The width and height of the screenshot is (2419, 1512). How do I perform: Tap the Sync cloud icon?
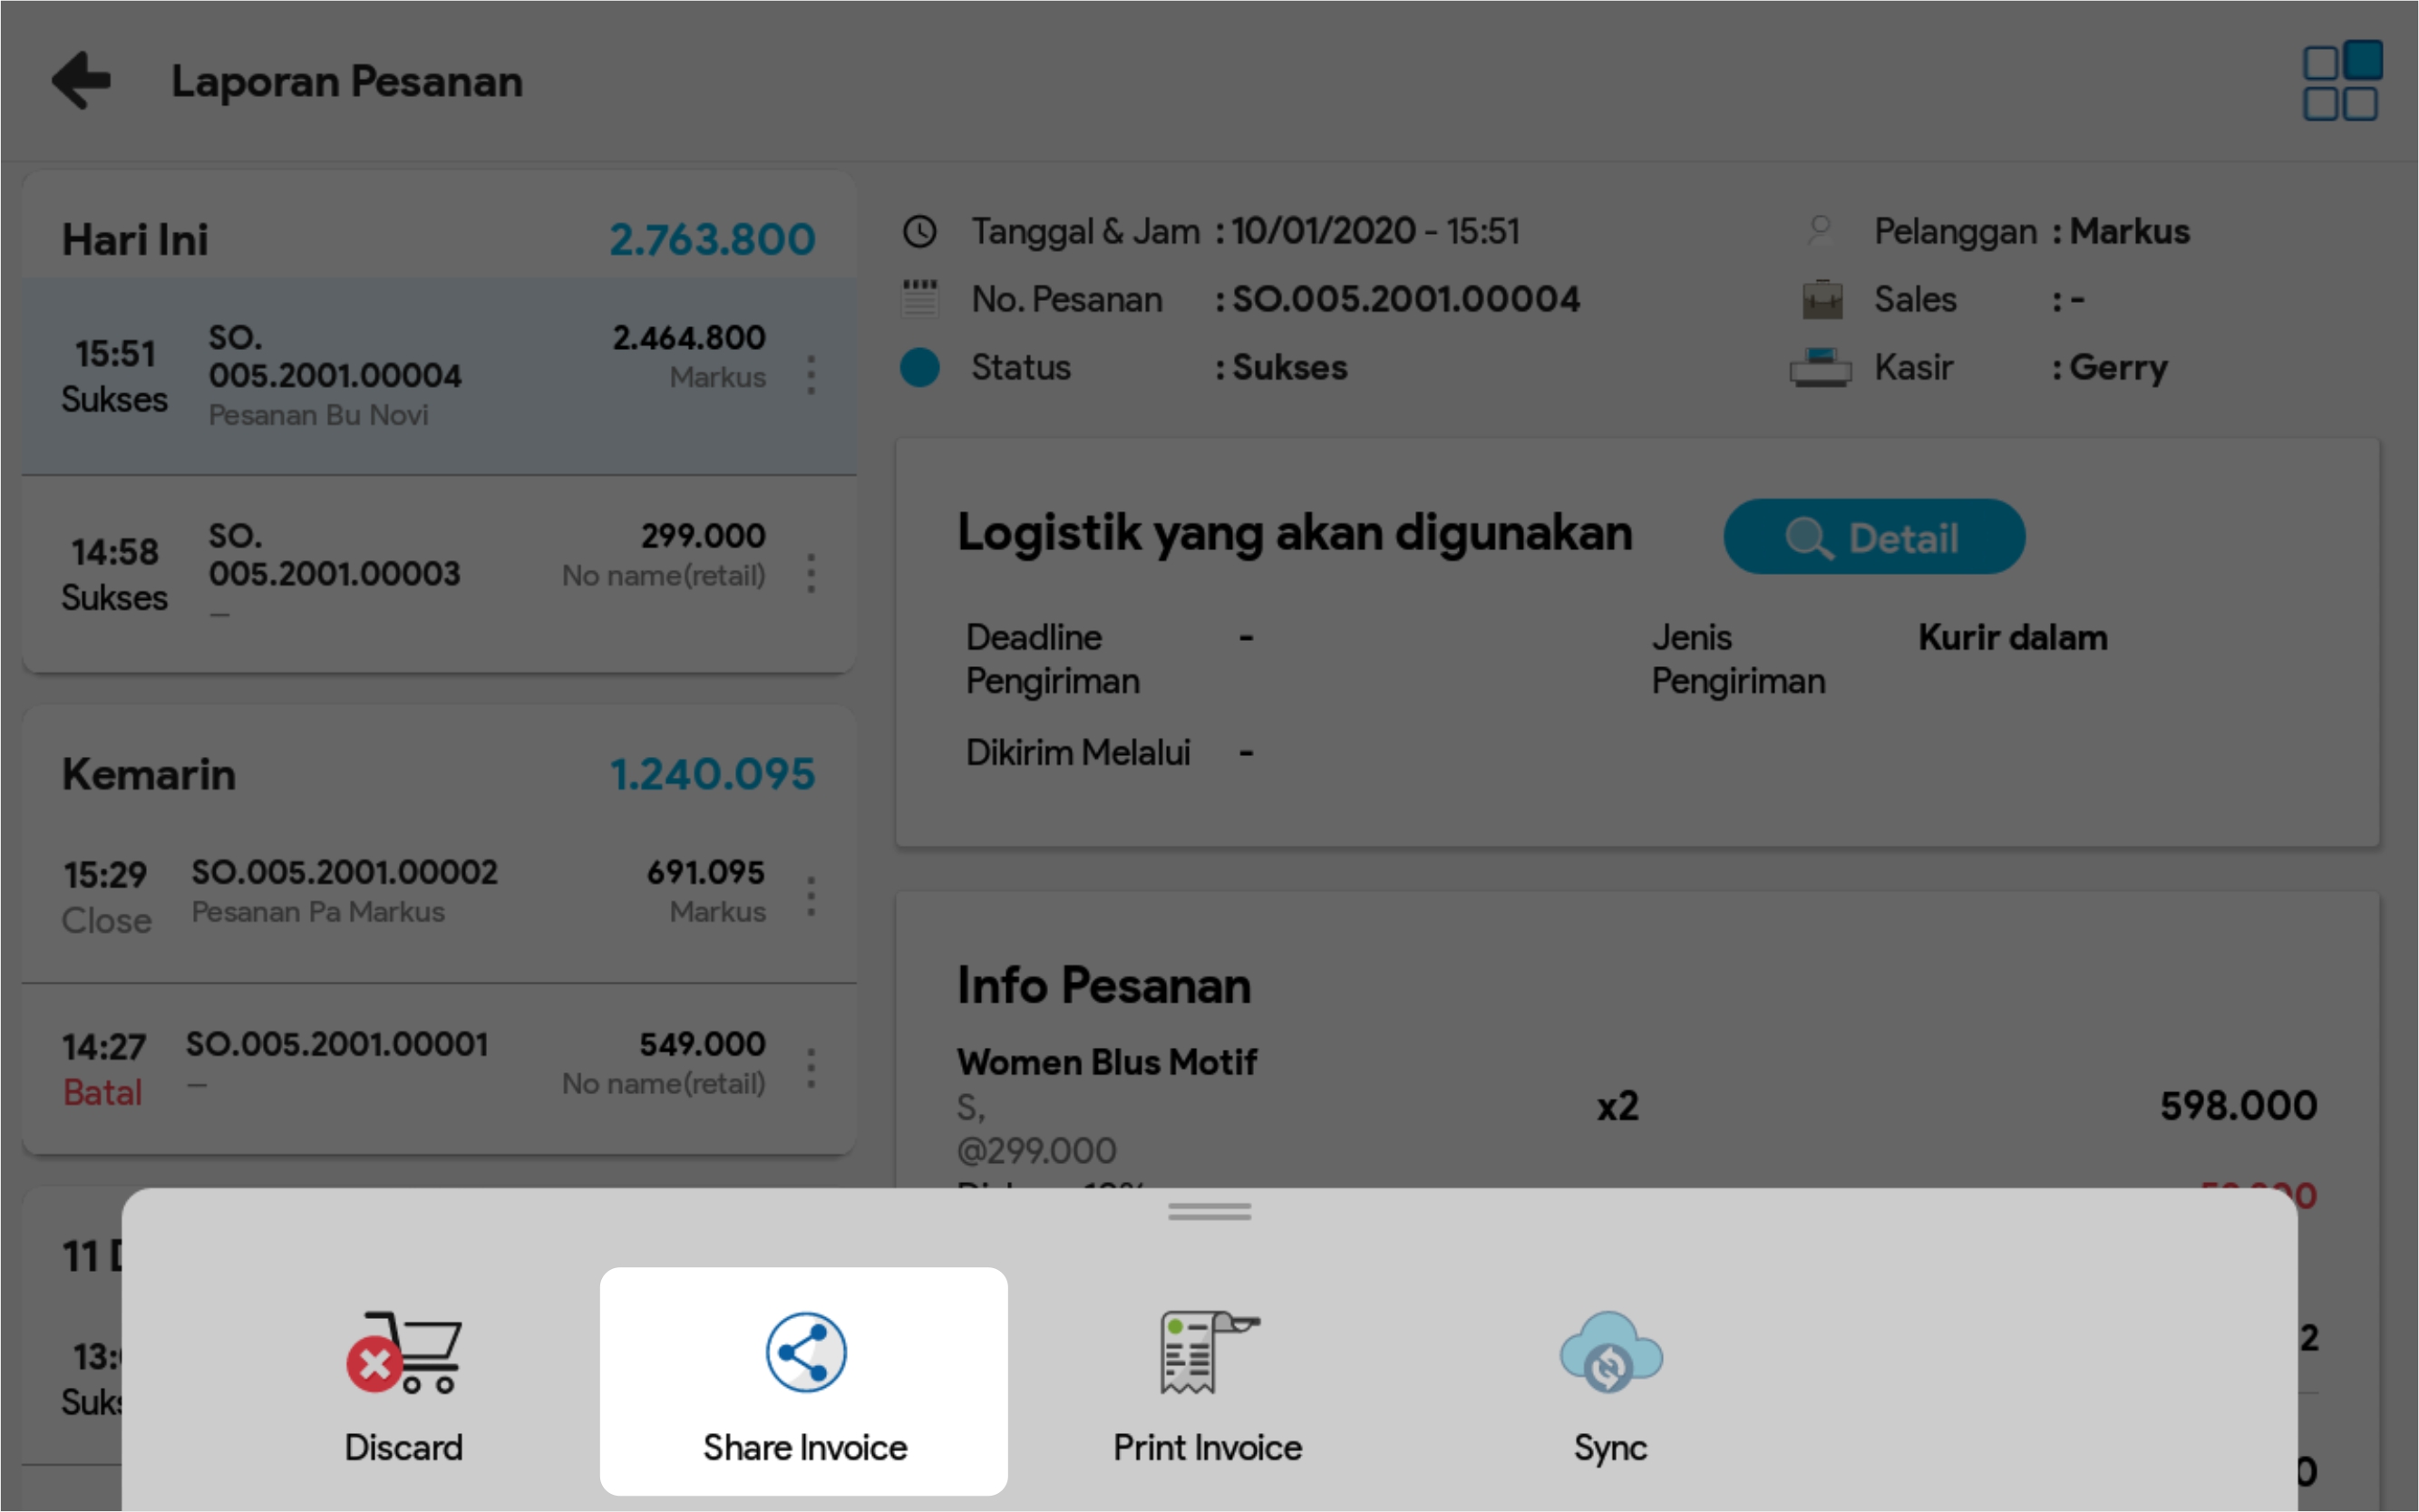point(1610,1353)
